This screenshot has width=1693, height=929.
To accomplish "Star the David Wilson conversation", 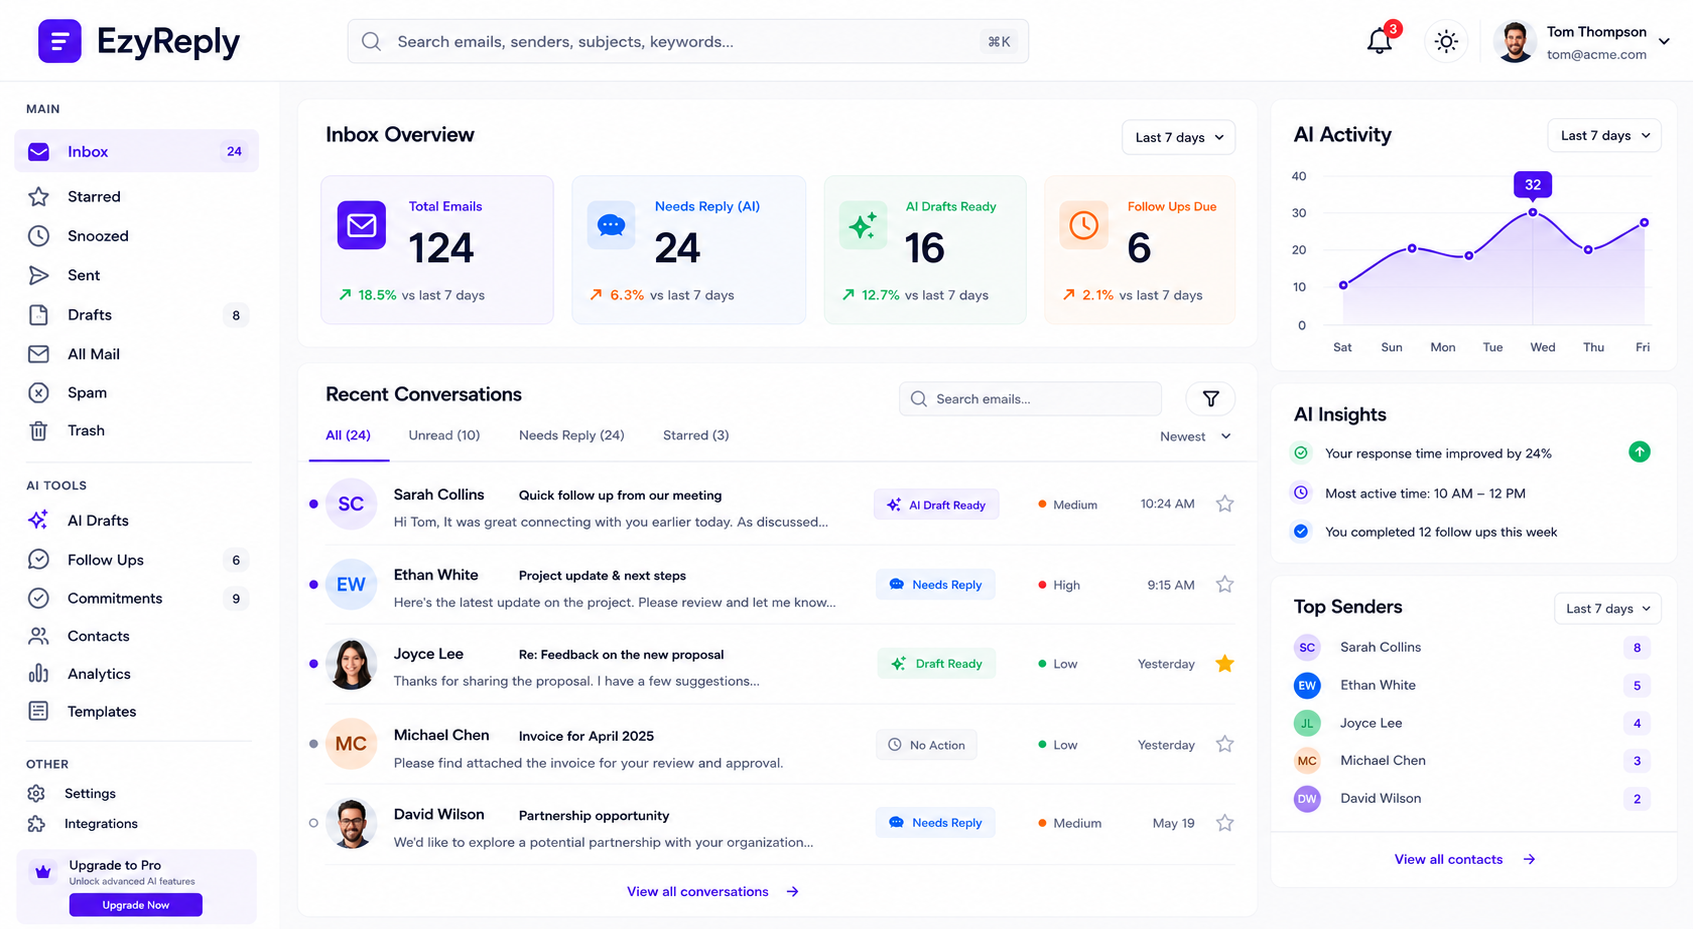I will tap(1224, 823).
